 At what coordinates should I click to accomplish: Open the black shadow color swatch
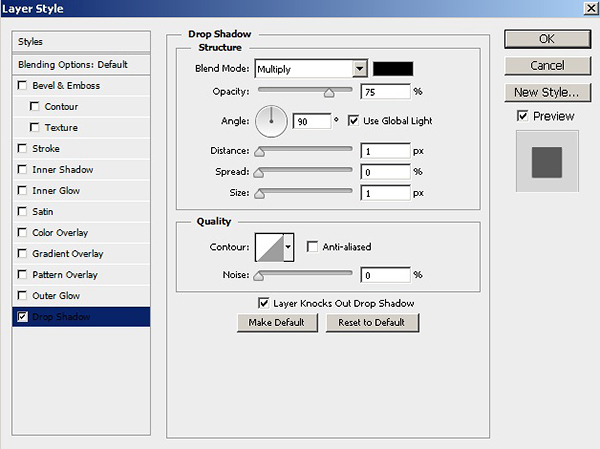tap(393, 69)
